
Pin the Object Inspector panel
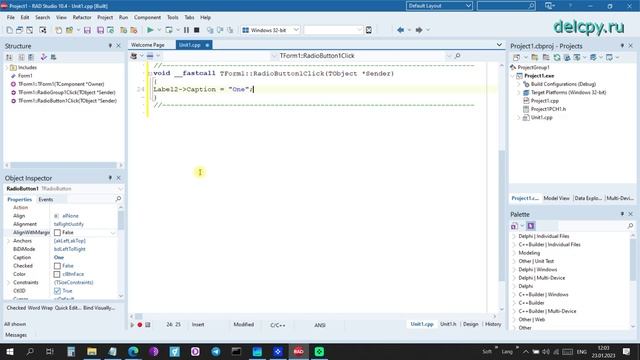click(x=110, y=178)
